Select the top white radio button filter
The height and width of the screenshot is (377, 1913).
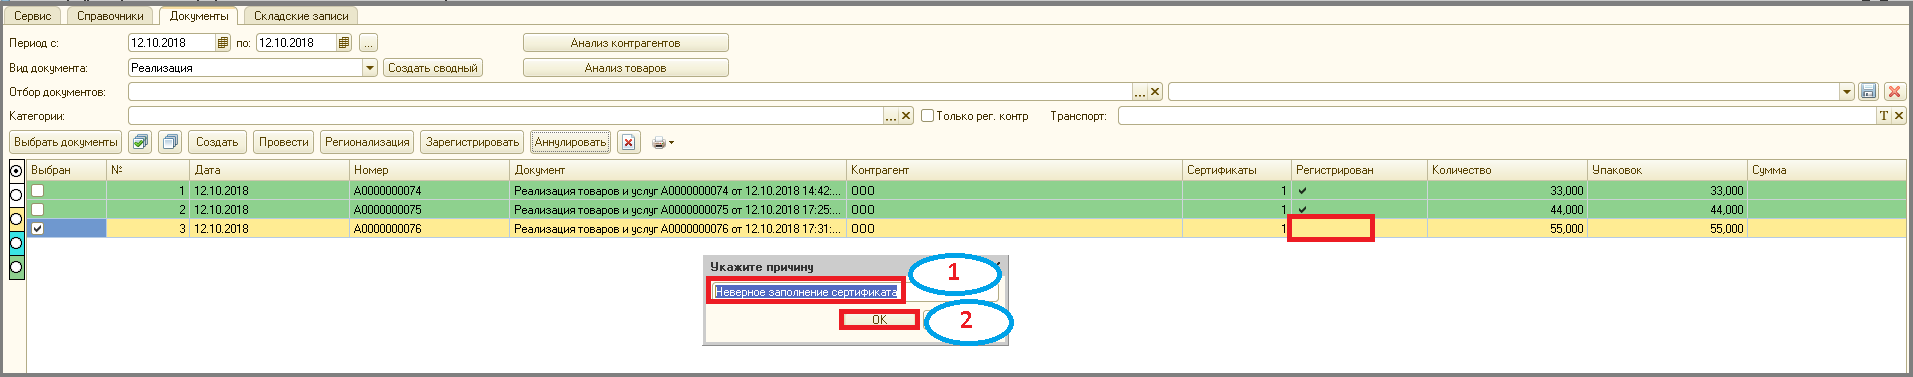pyautogui.click(x=16, y=171)
